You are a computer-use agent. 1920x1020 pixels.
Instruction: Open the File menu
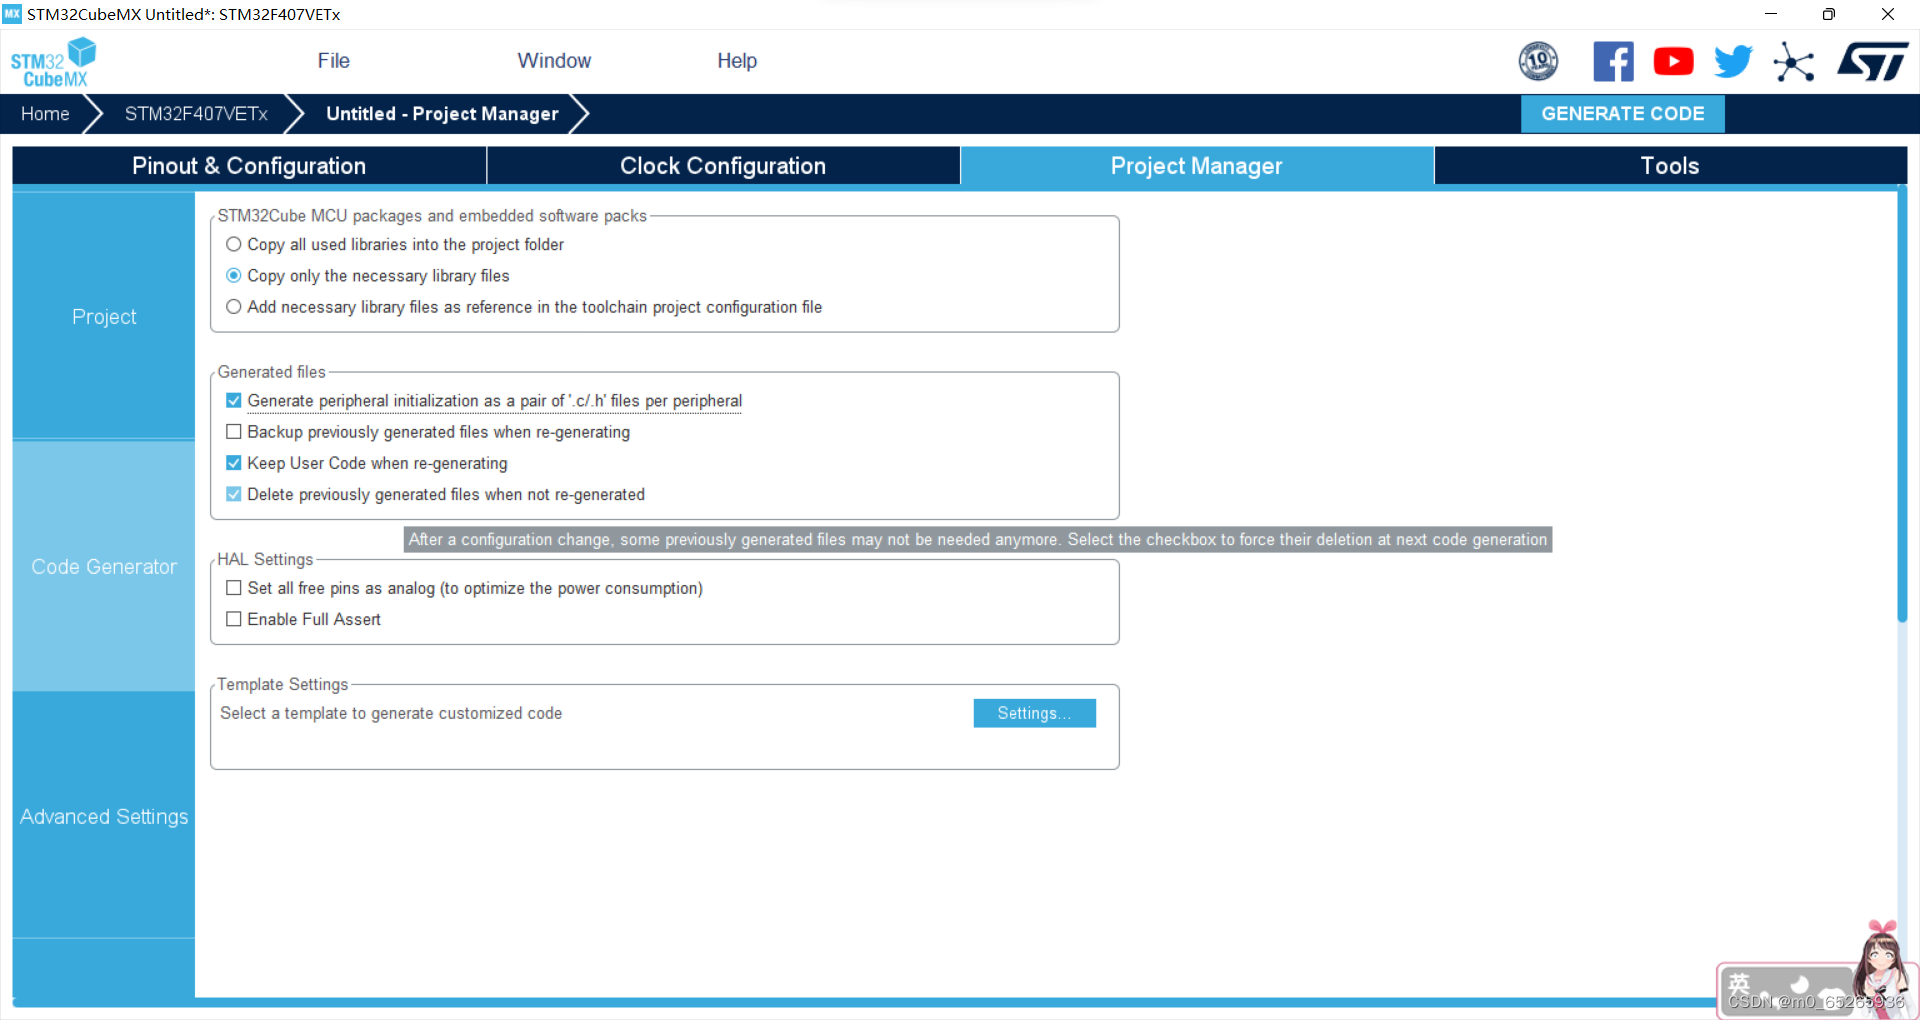[x=333, y=61]
